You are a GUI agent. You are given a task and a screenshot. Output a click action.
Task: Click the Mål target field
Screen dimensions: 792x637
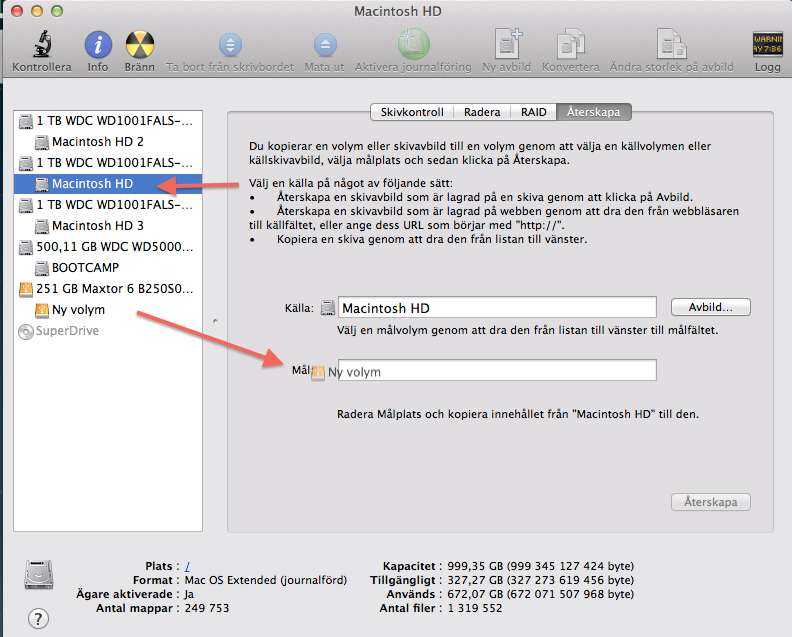[497, 370]
